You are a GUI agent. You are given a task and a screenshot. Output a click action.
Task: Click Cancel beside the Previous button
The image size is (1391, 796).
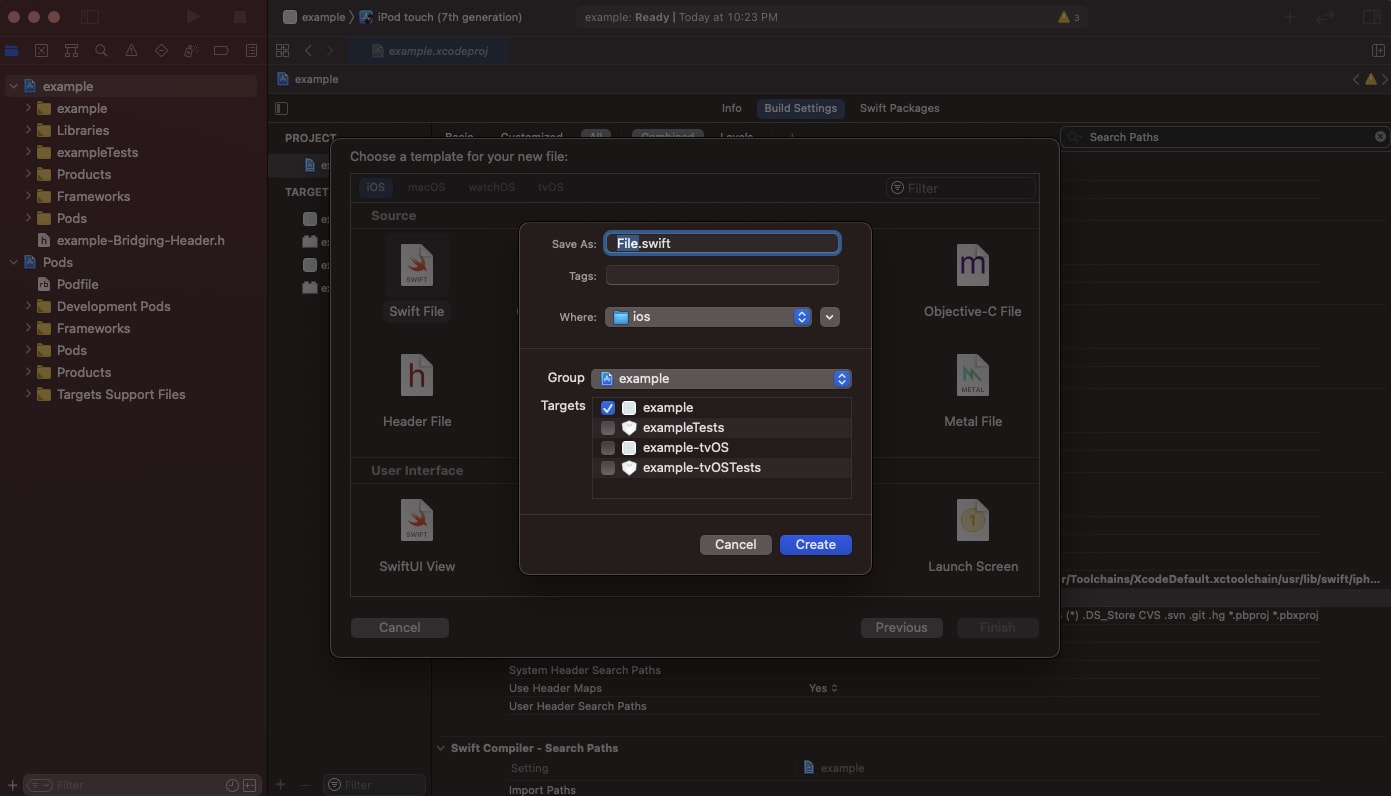(399, 628)
